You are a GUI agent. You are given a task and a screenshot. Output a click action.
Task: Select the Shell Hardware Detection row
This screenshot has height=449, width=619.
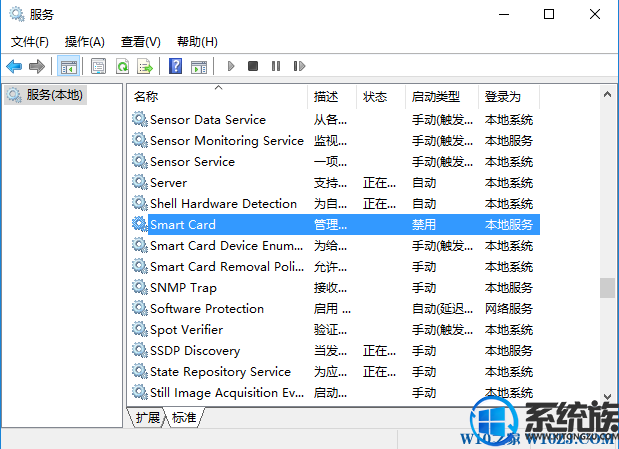pyautogui.click(x=336, y=203)
